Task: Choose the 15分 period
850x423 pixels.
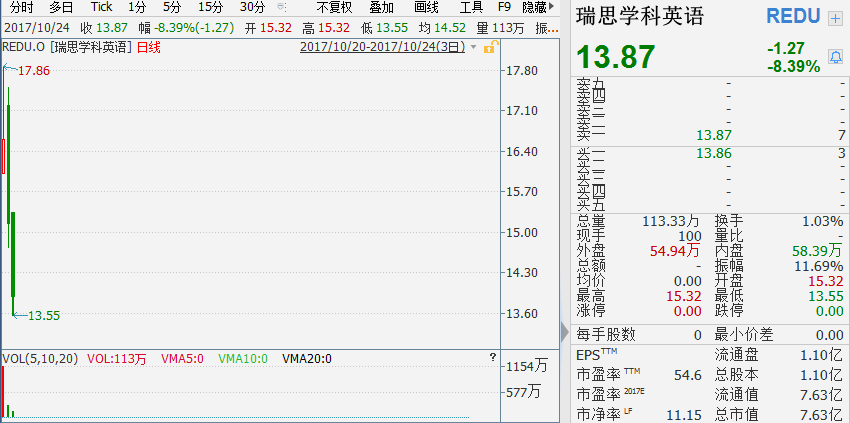Action: (x=210, y=7)
